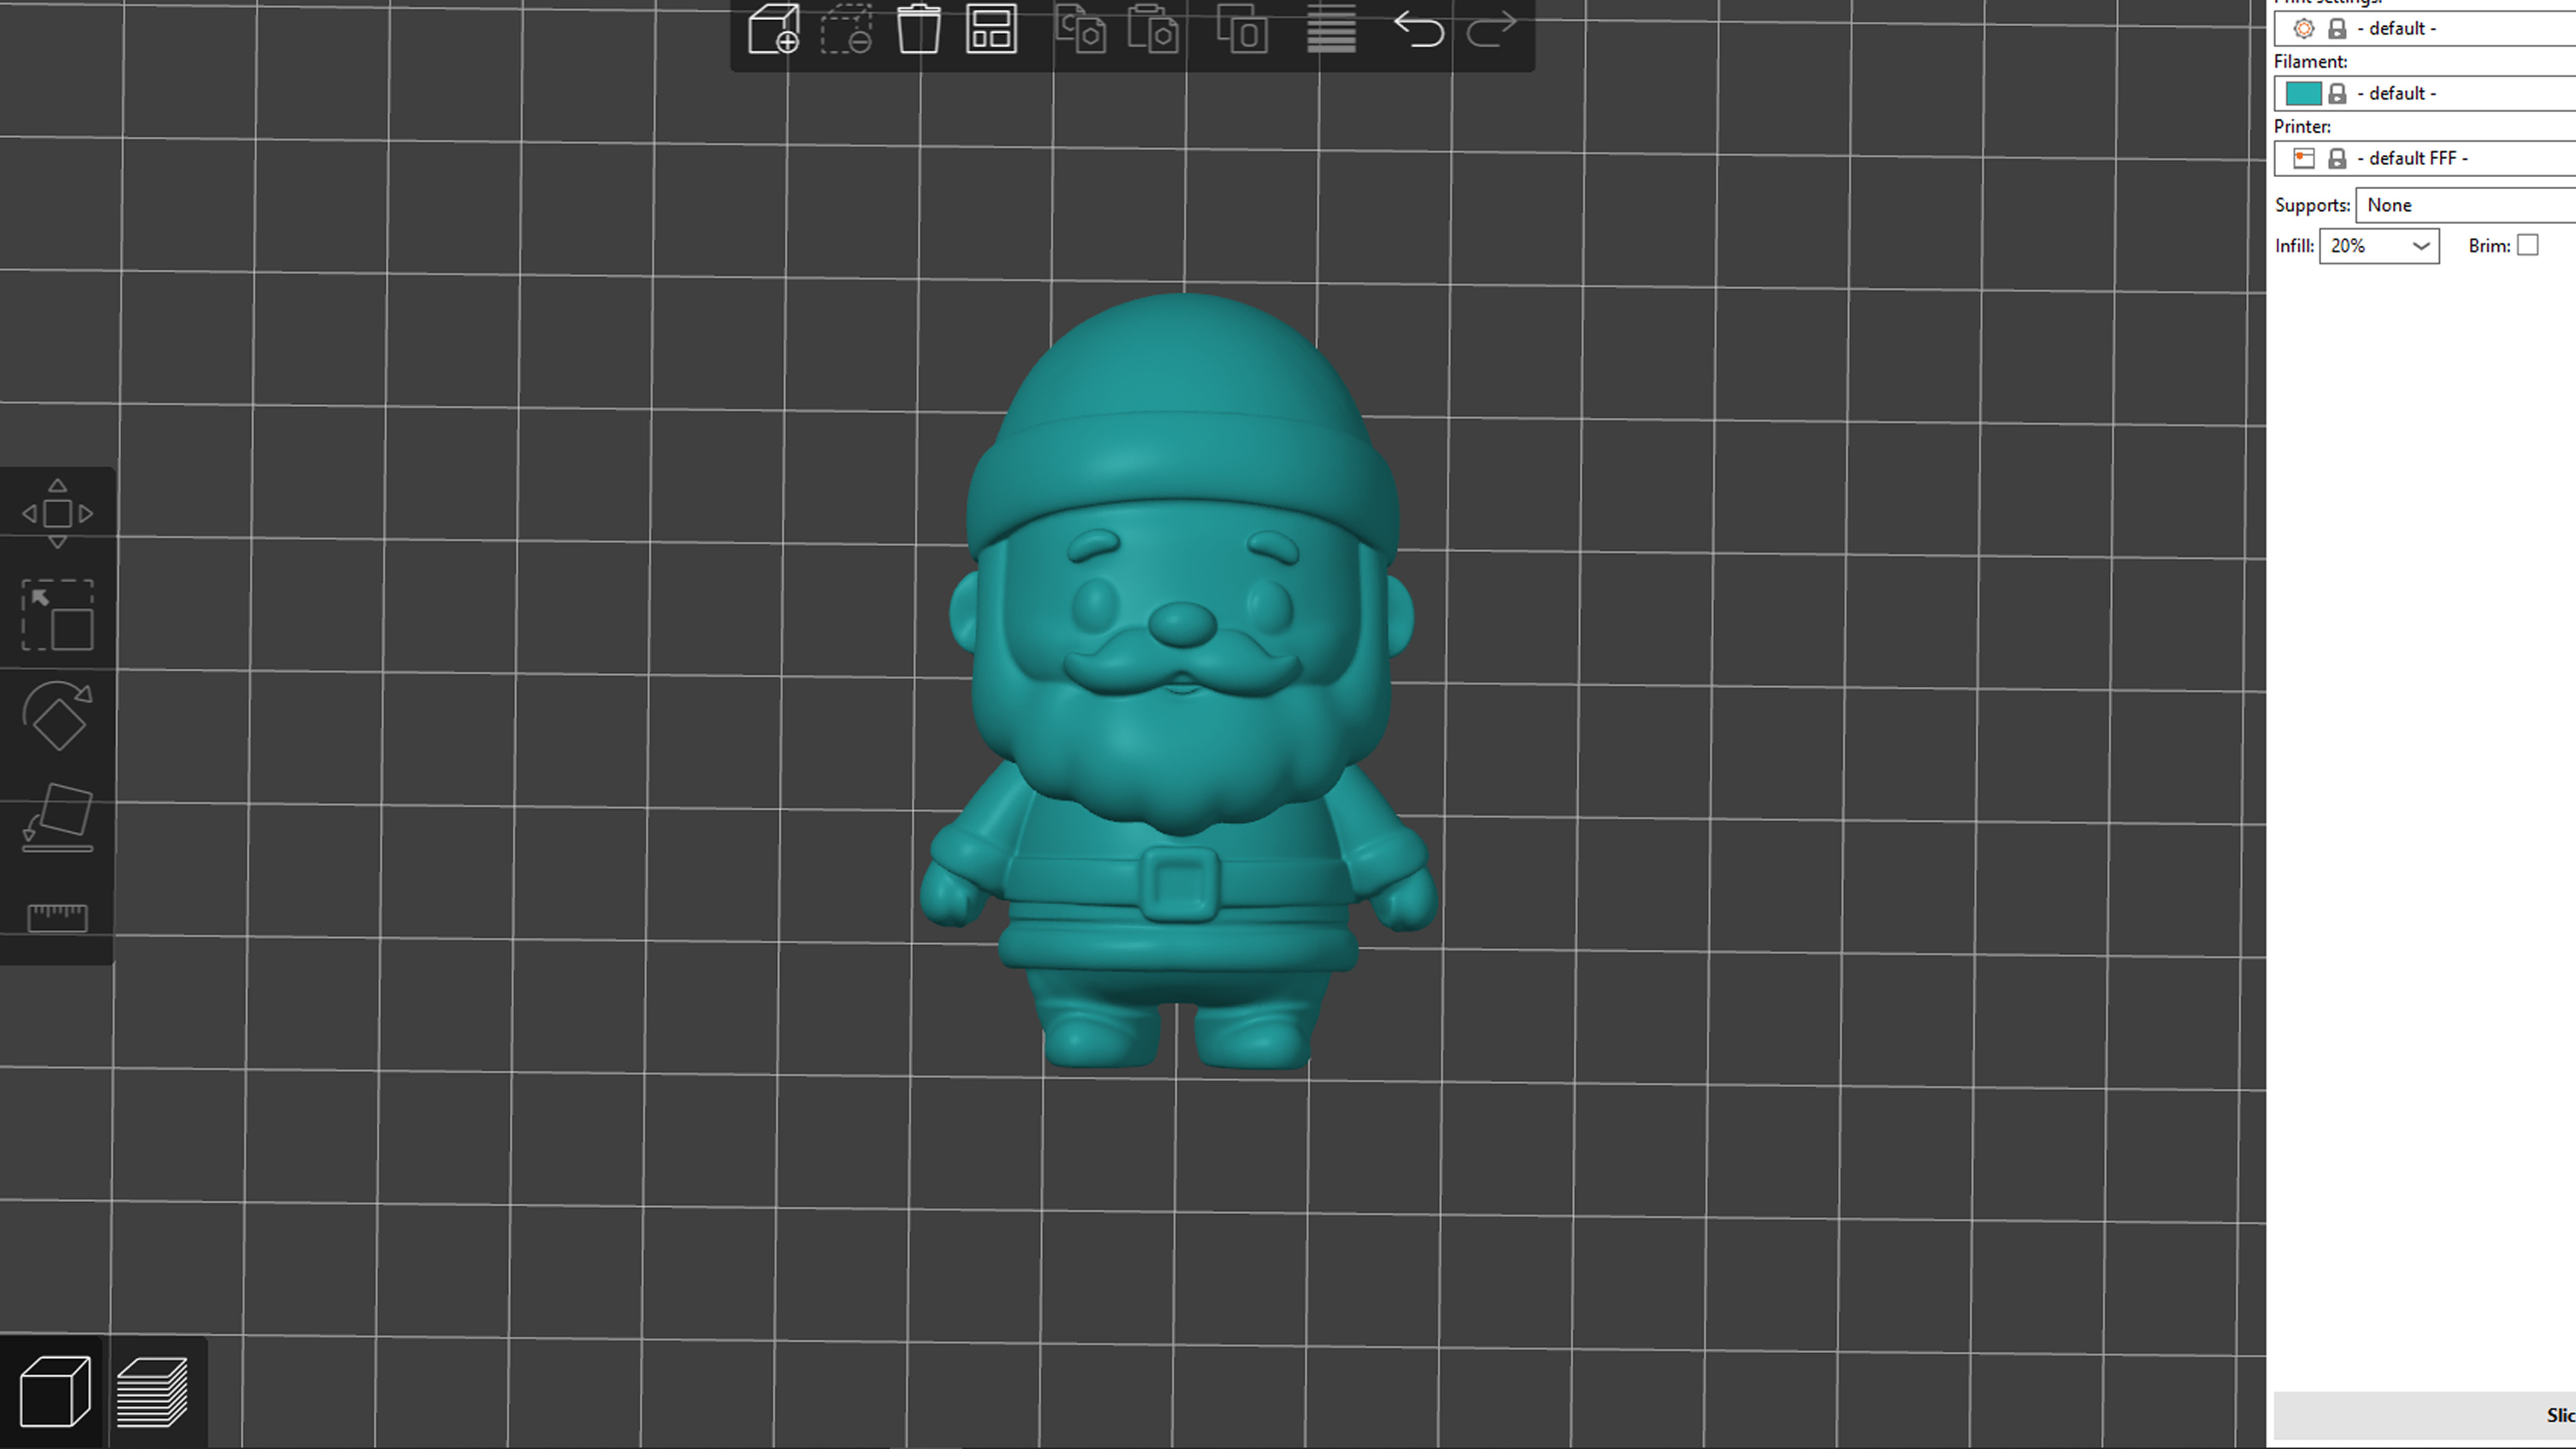Click the Delete object (minus) icon
This screenshot has width=2576, height=1449.
pos(846,28)
